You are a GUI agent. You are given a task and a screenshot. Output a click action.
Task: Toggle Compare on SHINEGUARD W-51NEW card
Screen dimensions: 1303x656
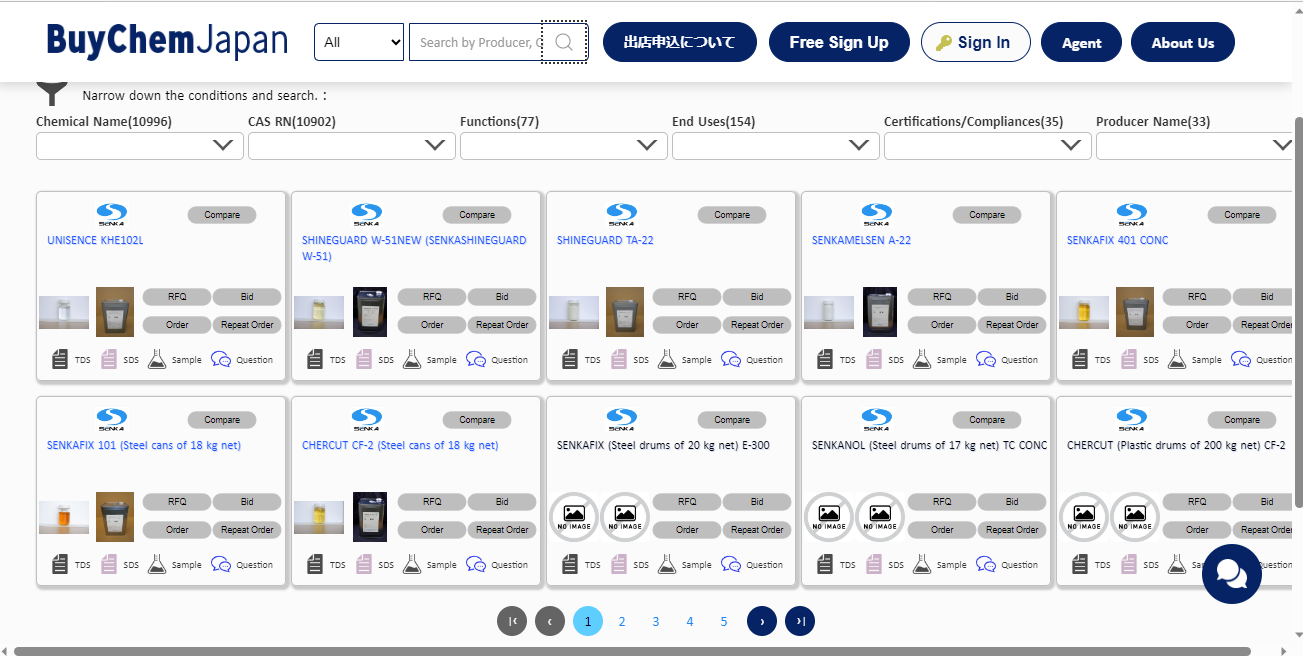477,215
